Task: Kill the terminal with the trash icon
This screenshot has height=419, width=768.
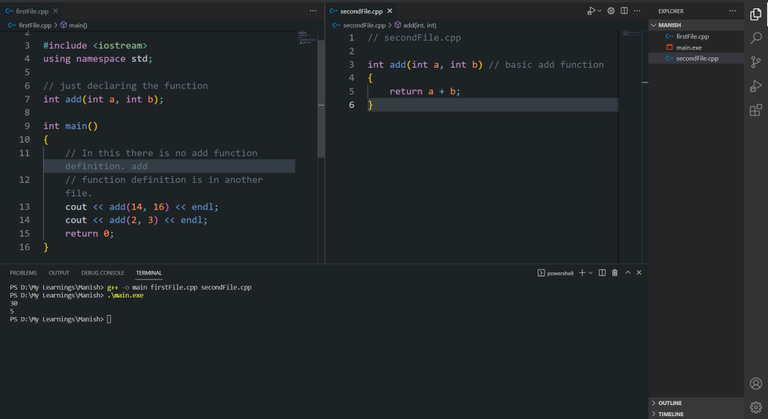Action: click(x=615, y=273)
